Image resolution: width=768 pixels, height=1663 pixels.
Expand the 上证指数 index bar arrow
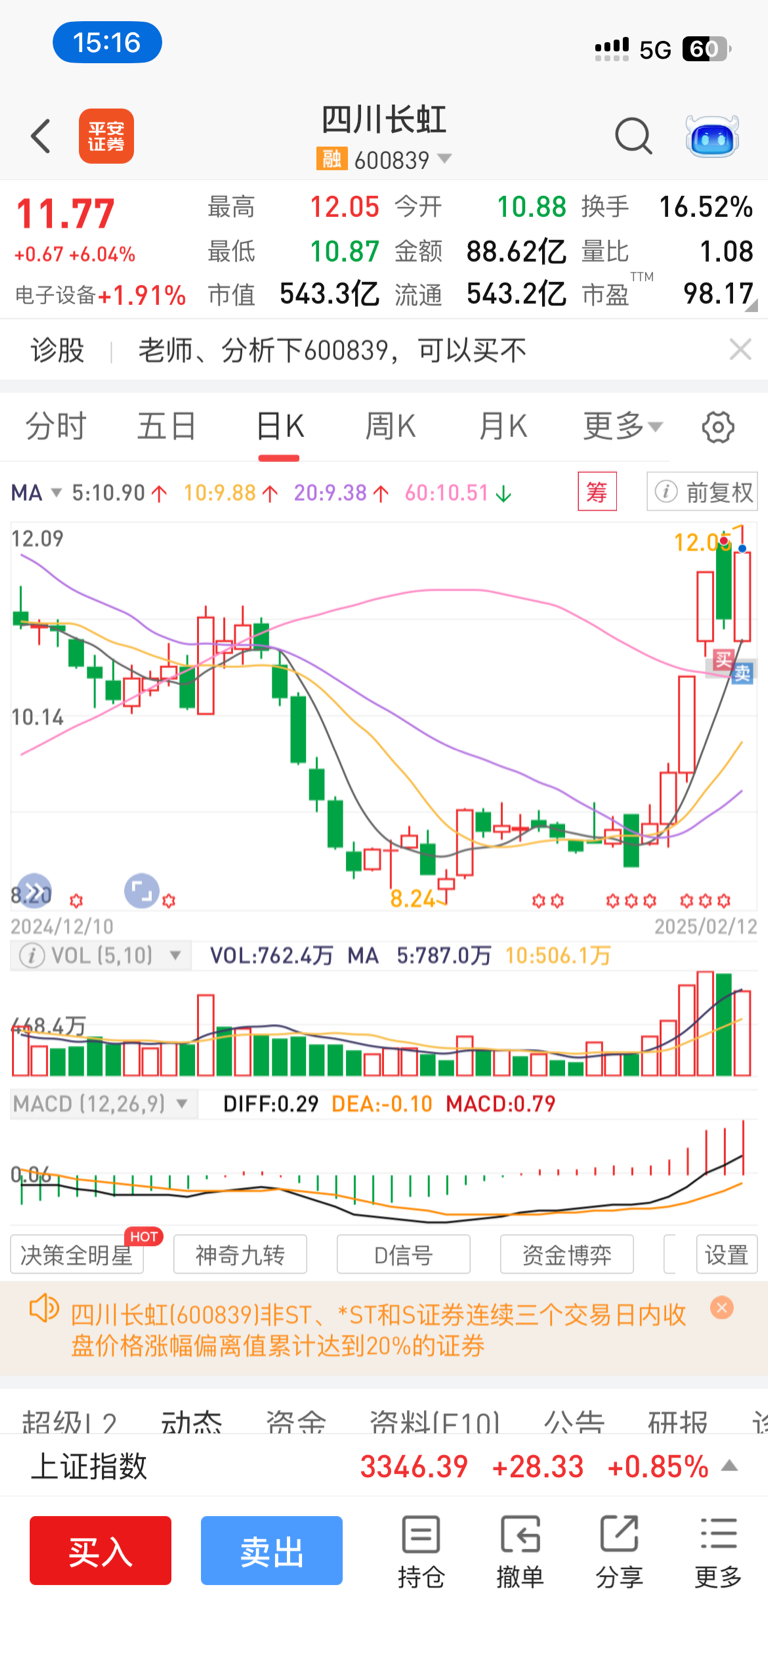(x=730, y=1466)
